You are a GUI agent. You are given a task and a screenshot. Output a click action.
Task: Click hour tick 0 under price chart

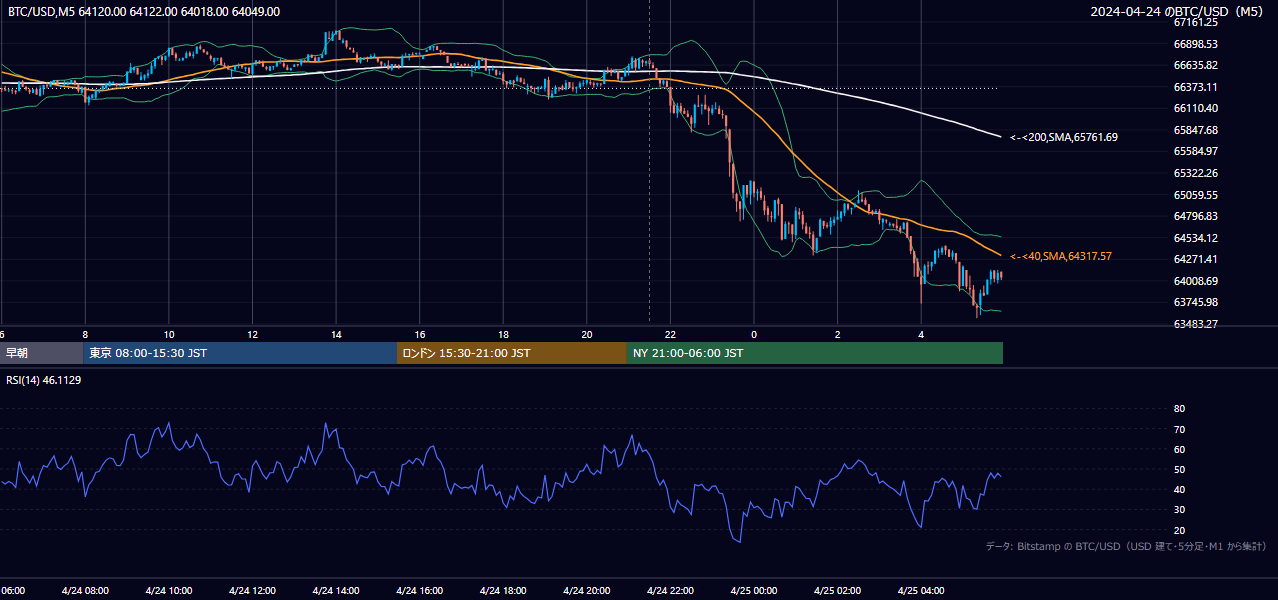[754, 334]
